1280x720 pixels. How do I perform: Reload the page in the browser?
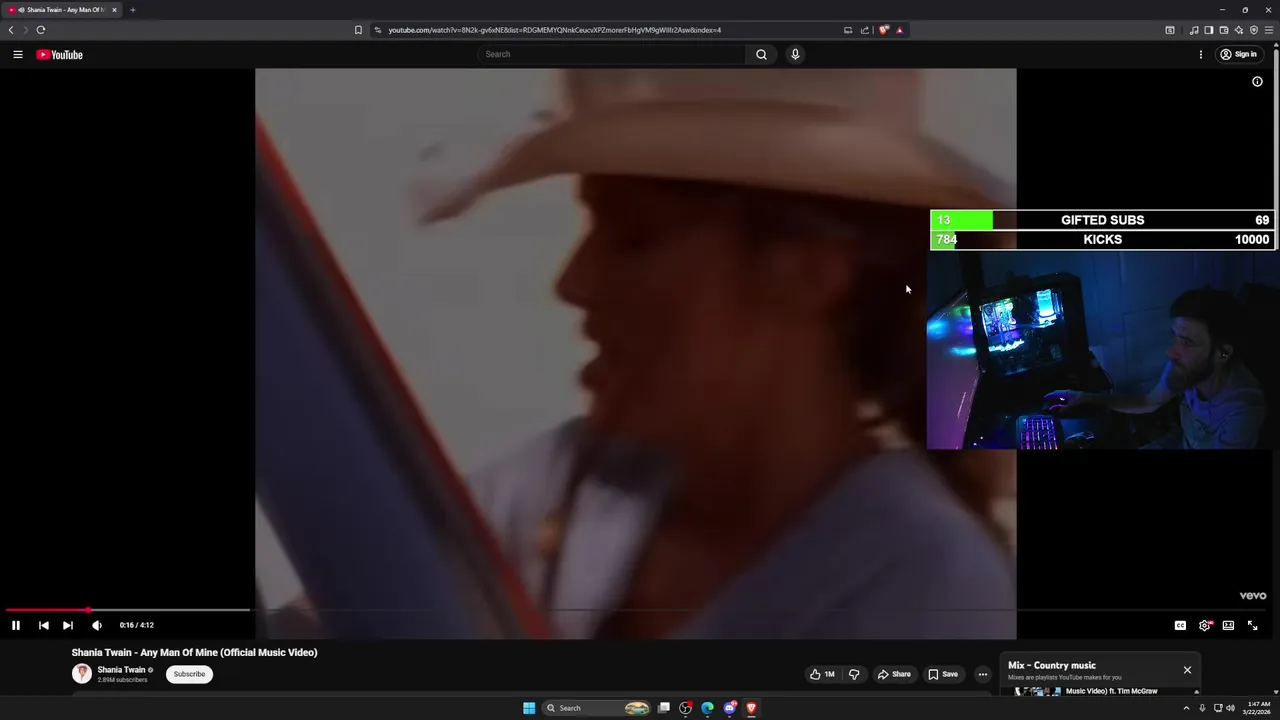click(x=41, y=30)
